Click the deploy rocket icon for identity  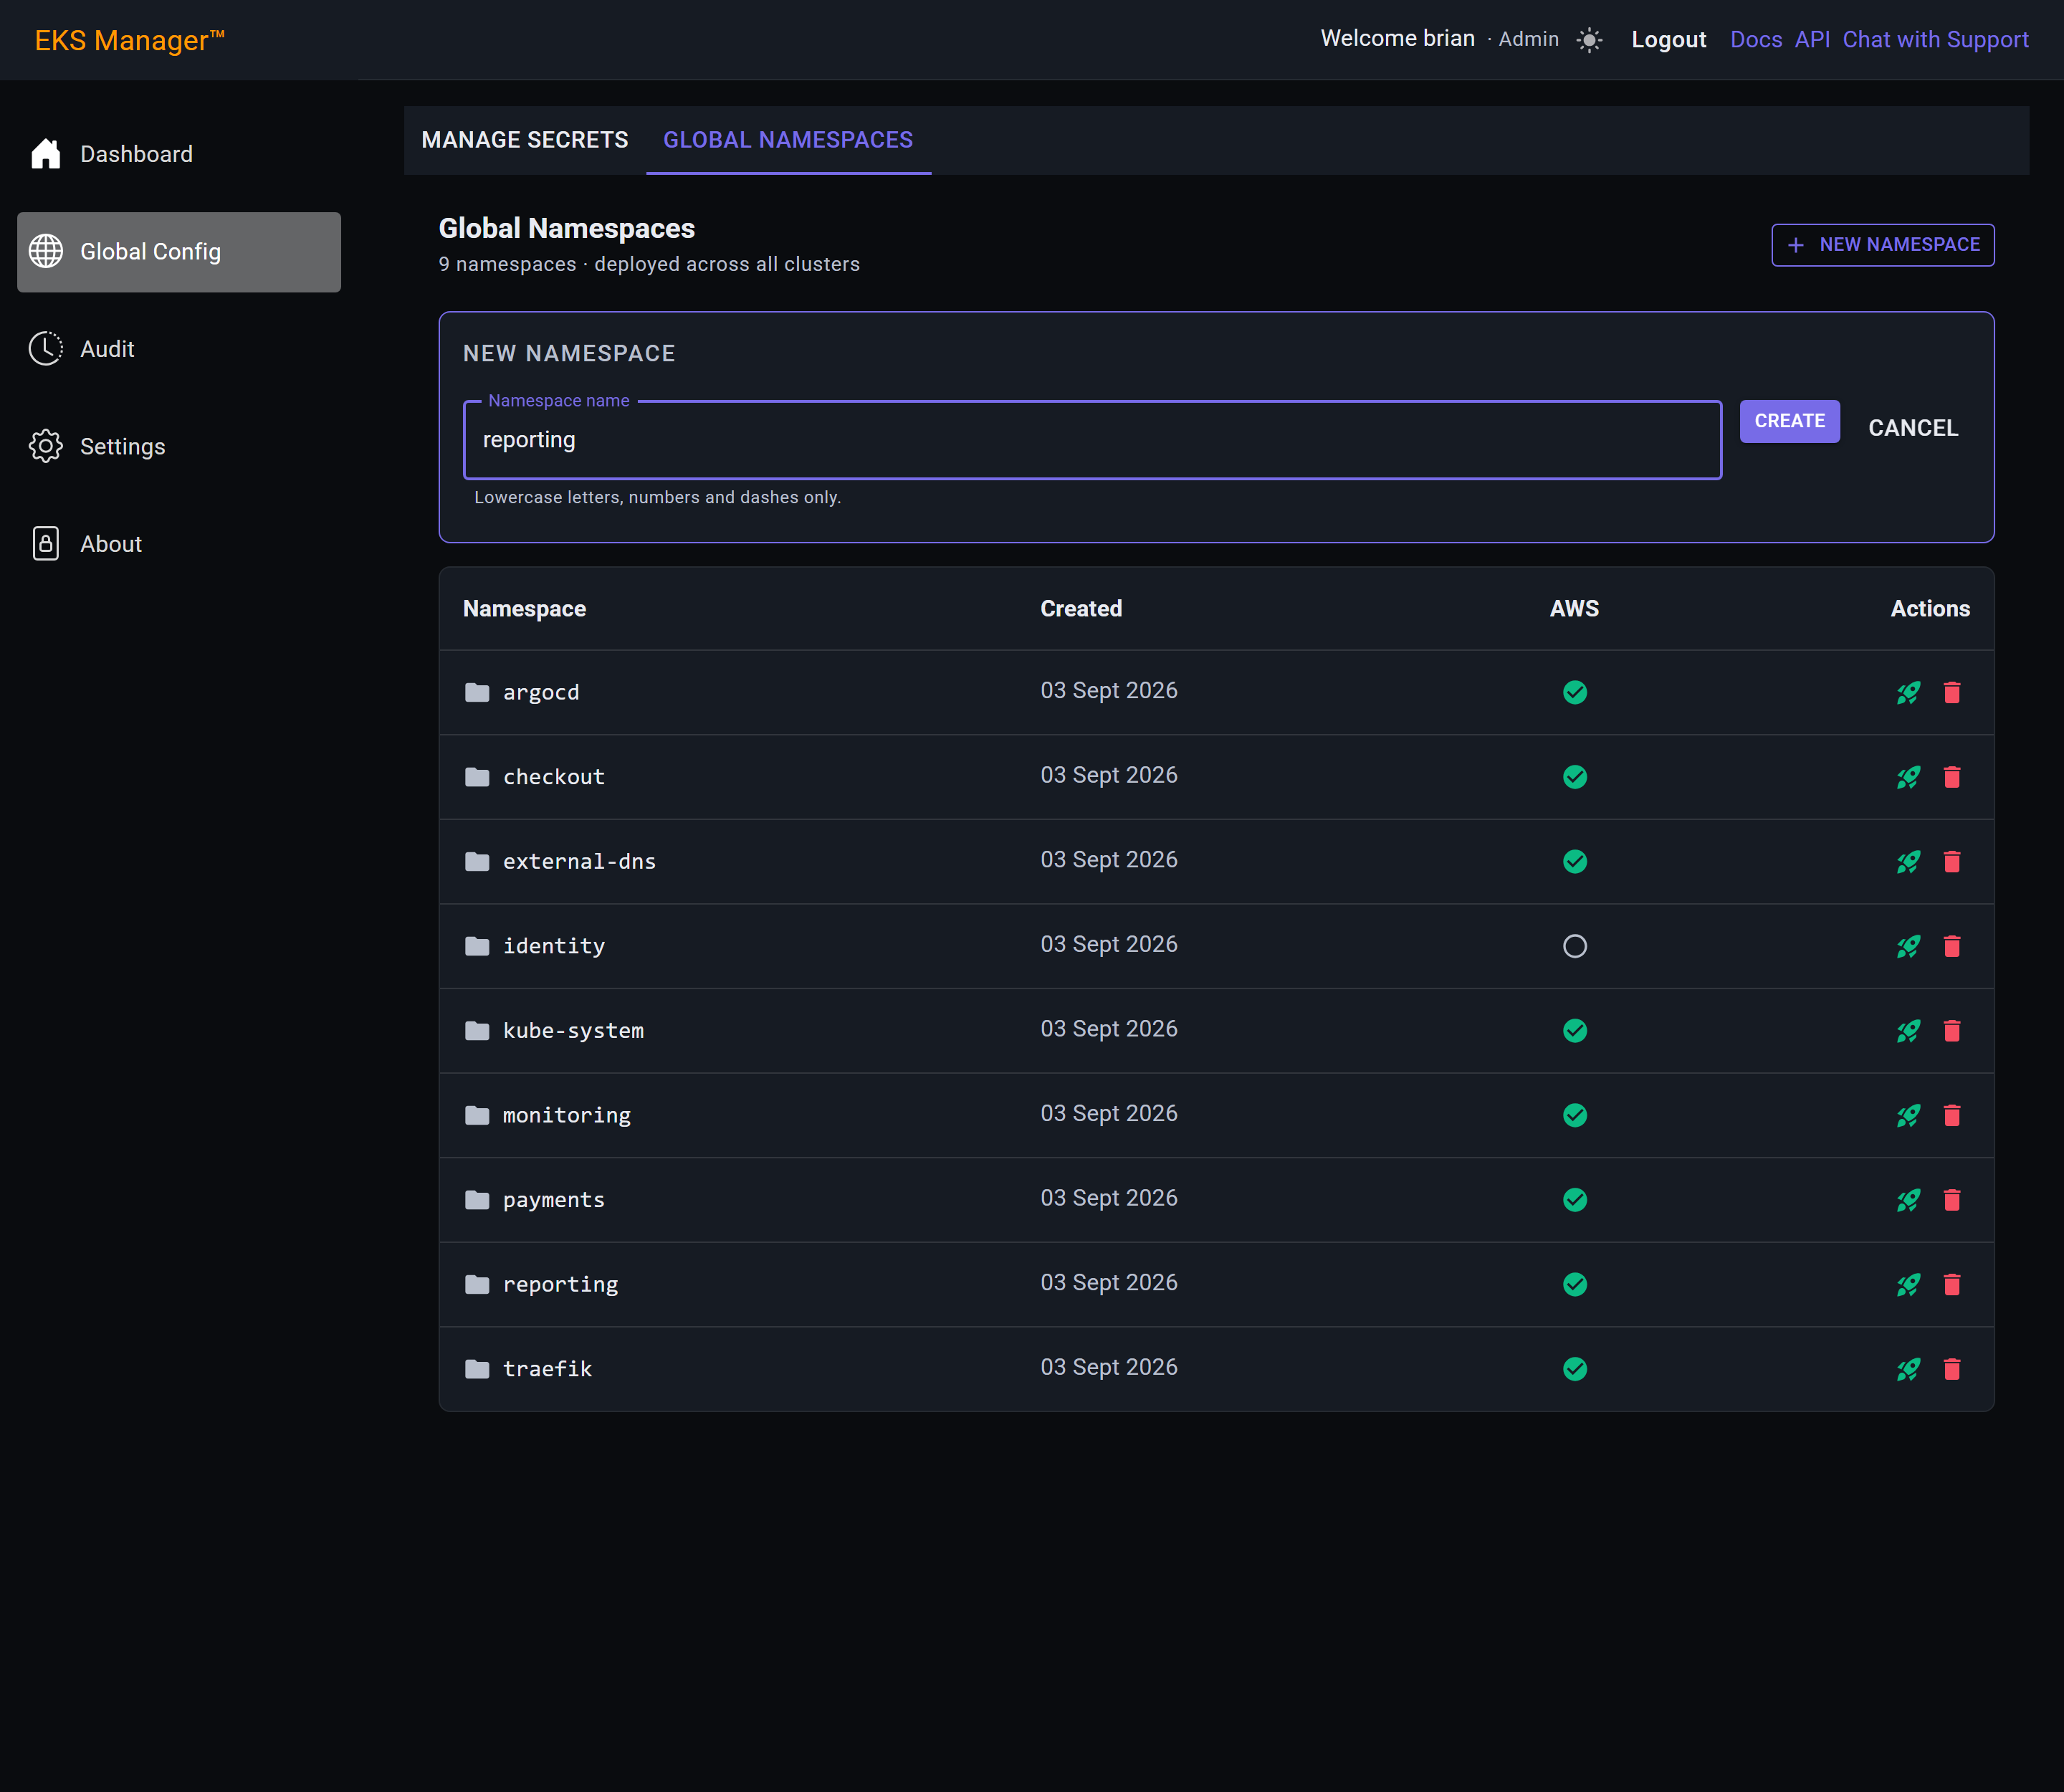pos(1908,946)
